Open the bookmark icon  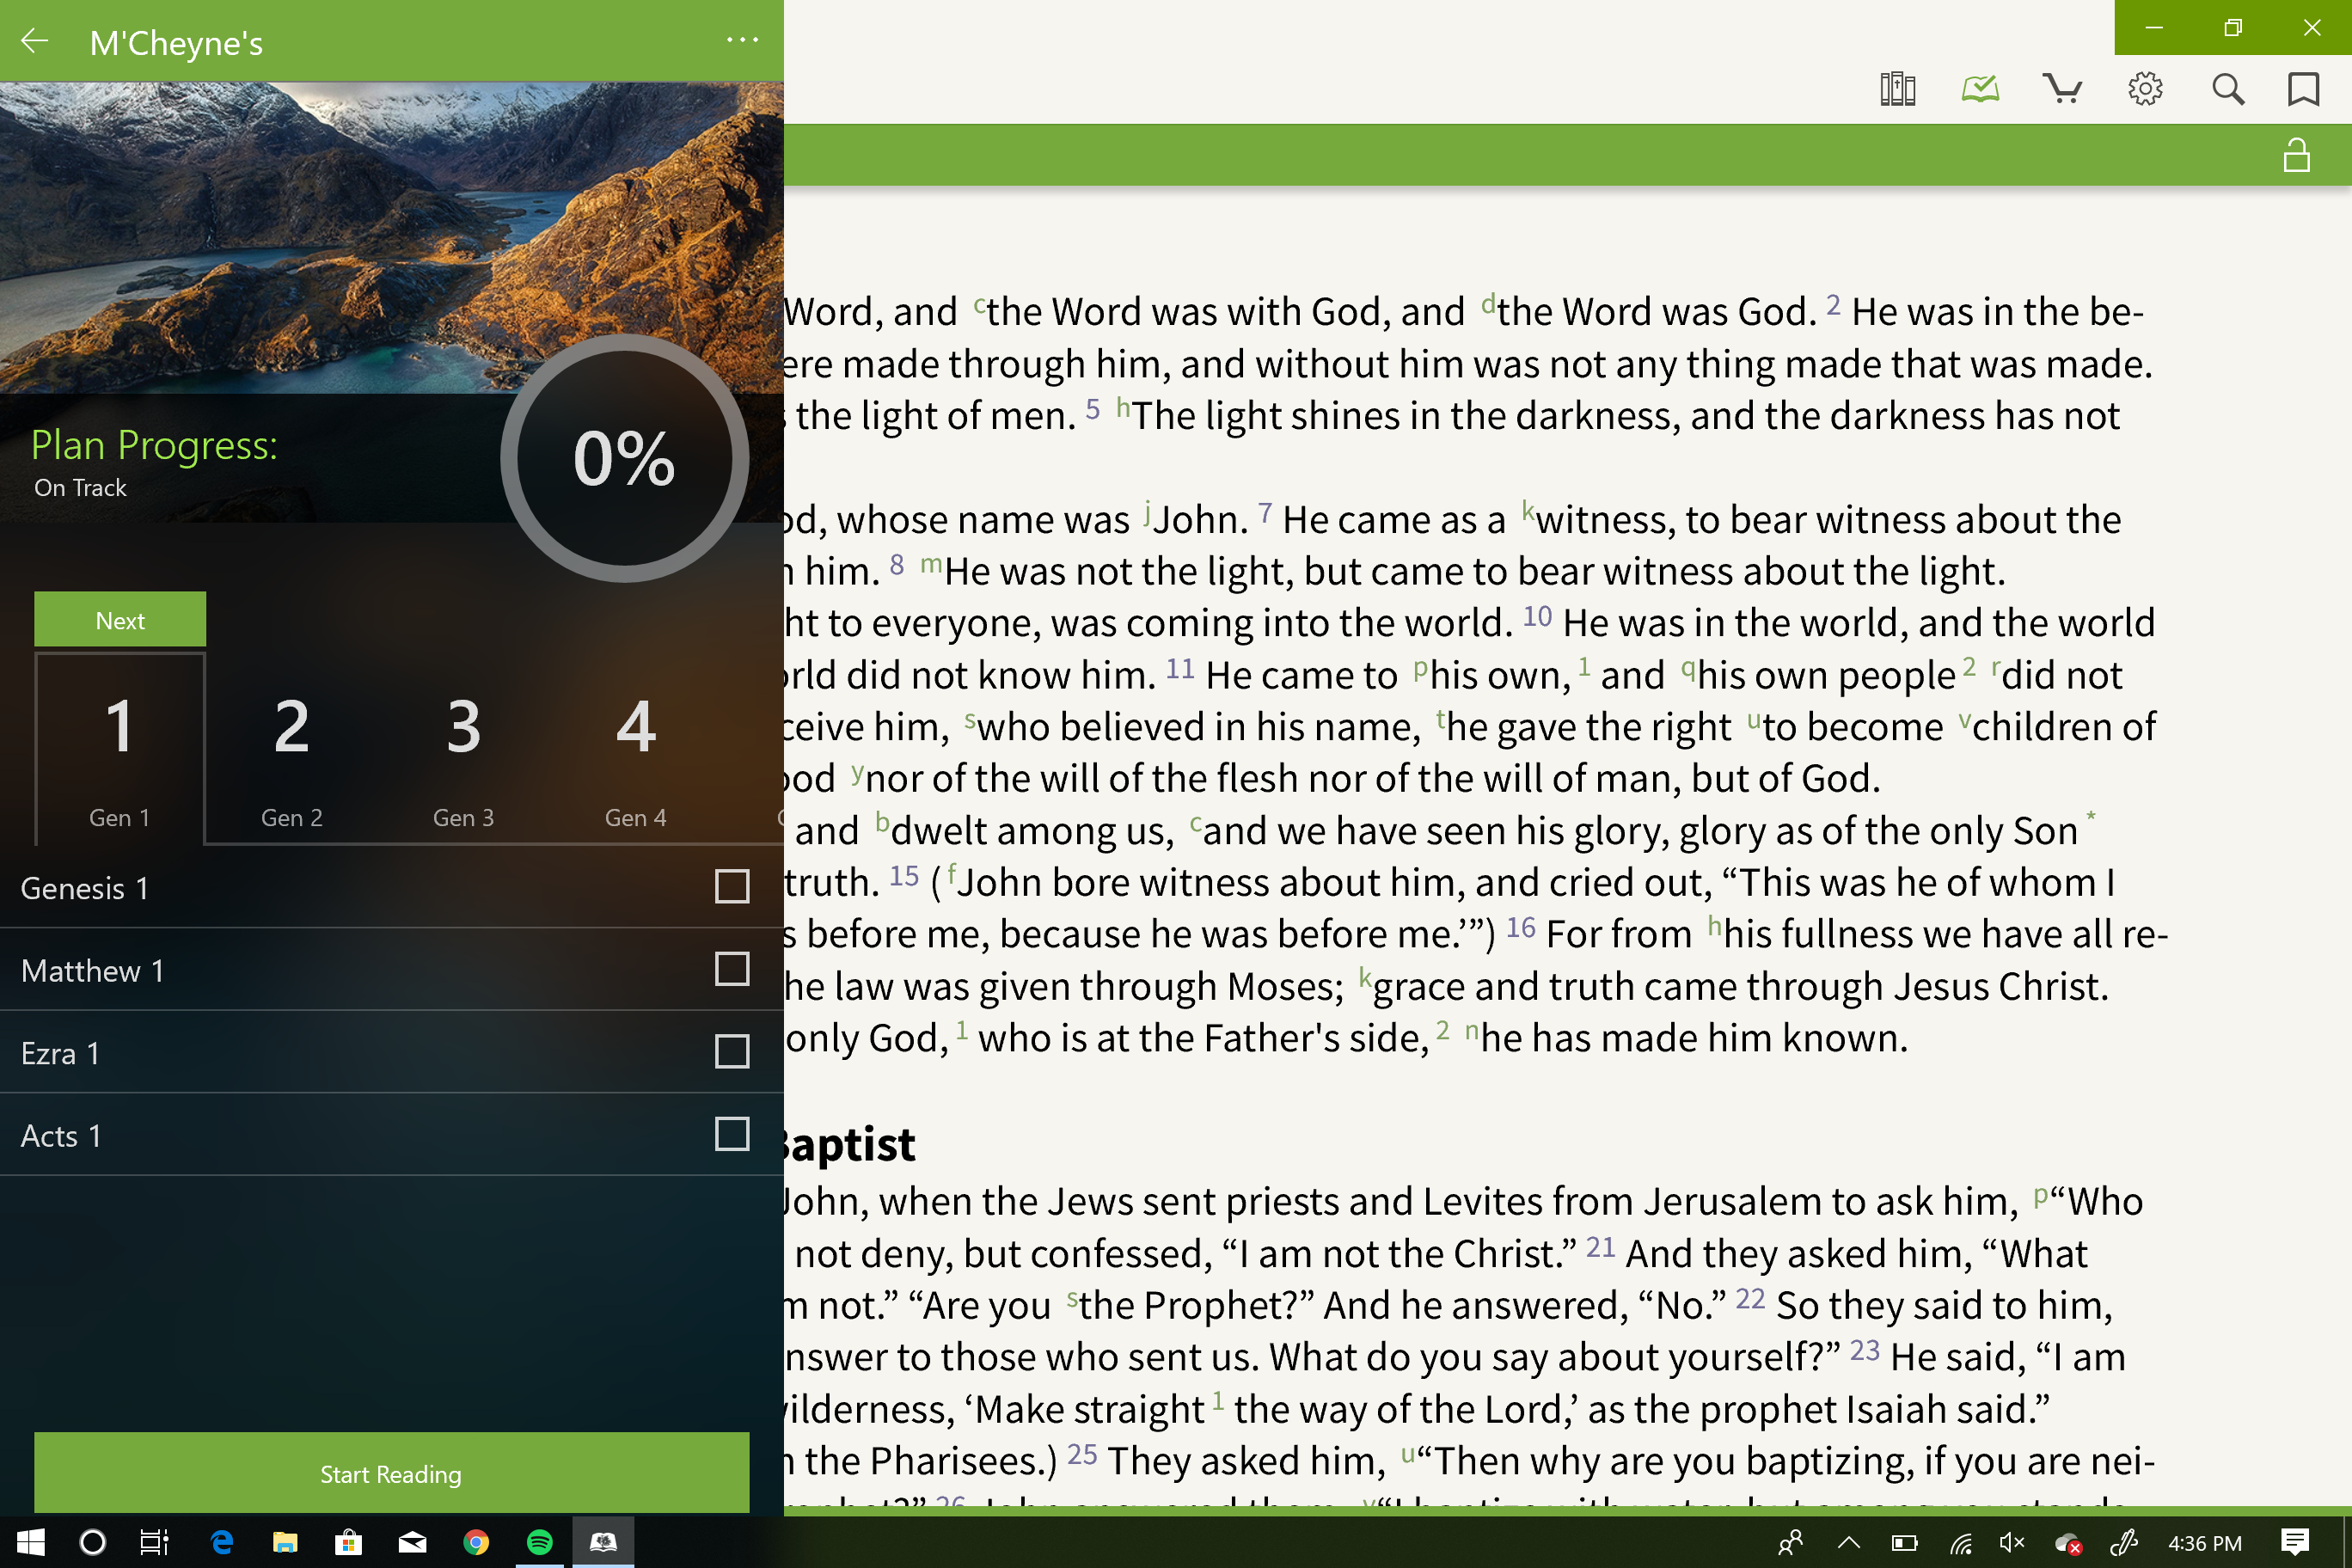pos(2304,89)
